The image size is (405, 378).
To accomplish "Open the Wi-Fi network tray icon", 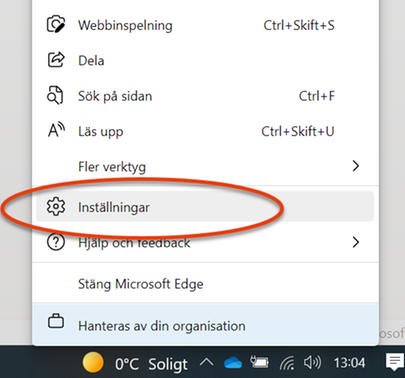I will [x=287, y=363].
